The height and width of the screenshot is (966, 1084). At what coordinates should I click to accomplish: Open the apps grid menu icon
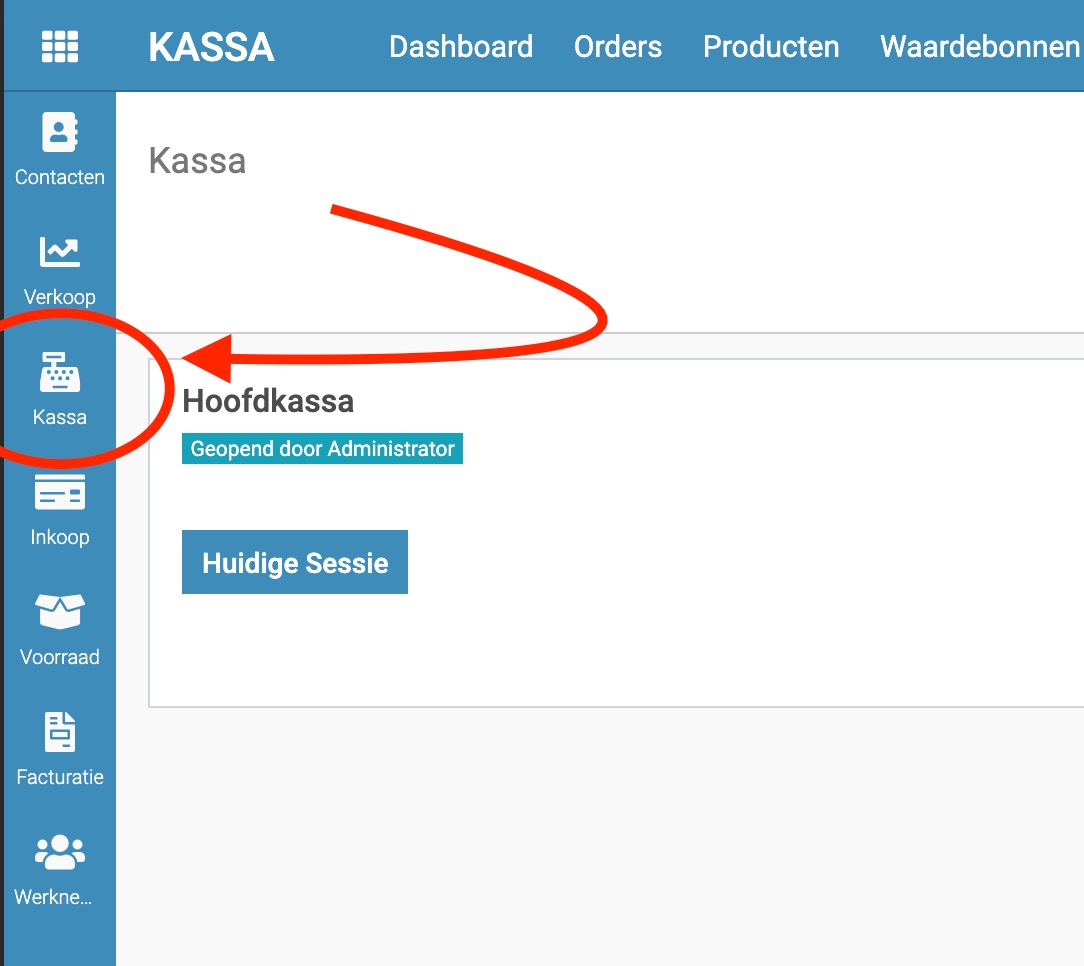59,47
